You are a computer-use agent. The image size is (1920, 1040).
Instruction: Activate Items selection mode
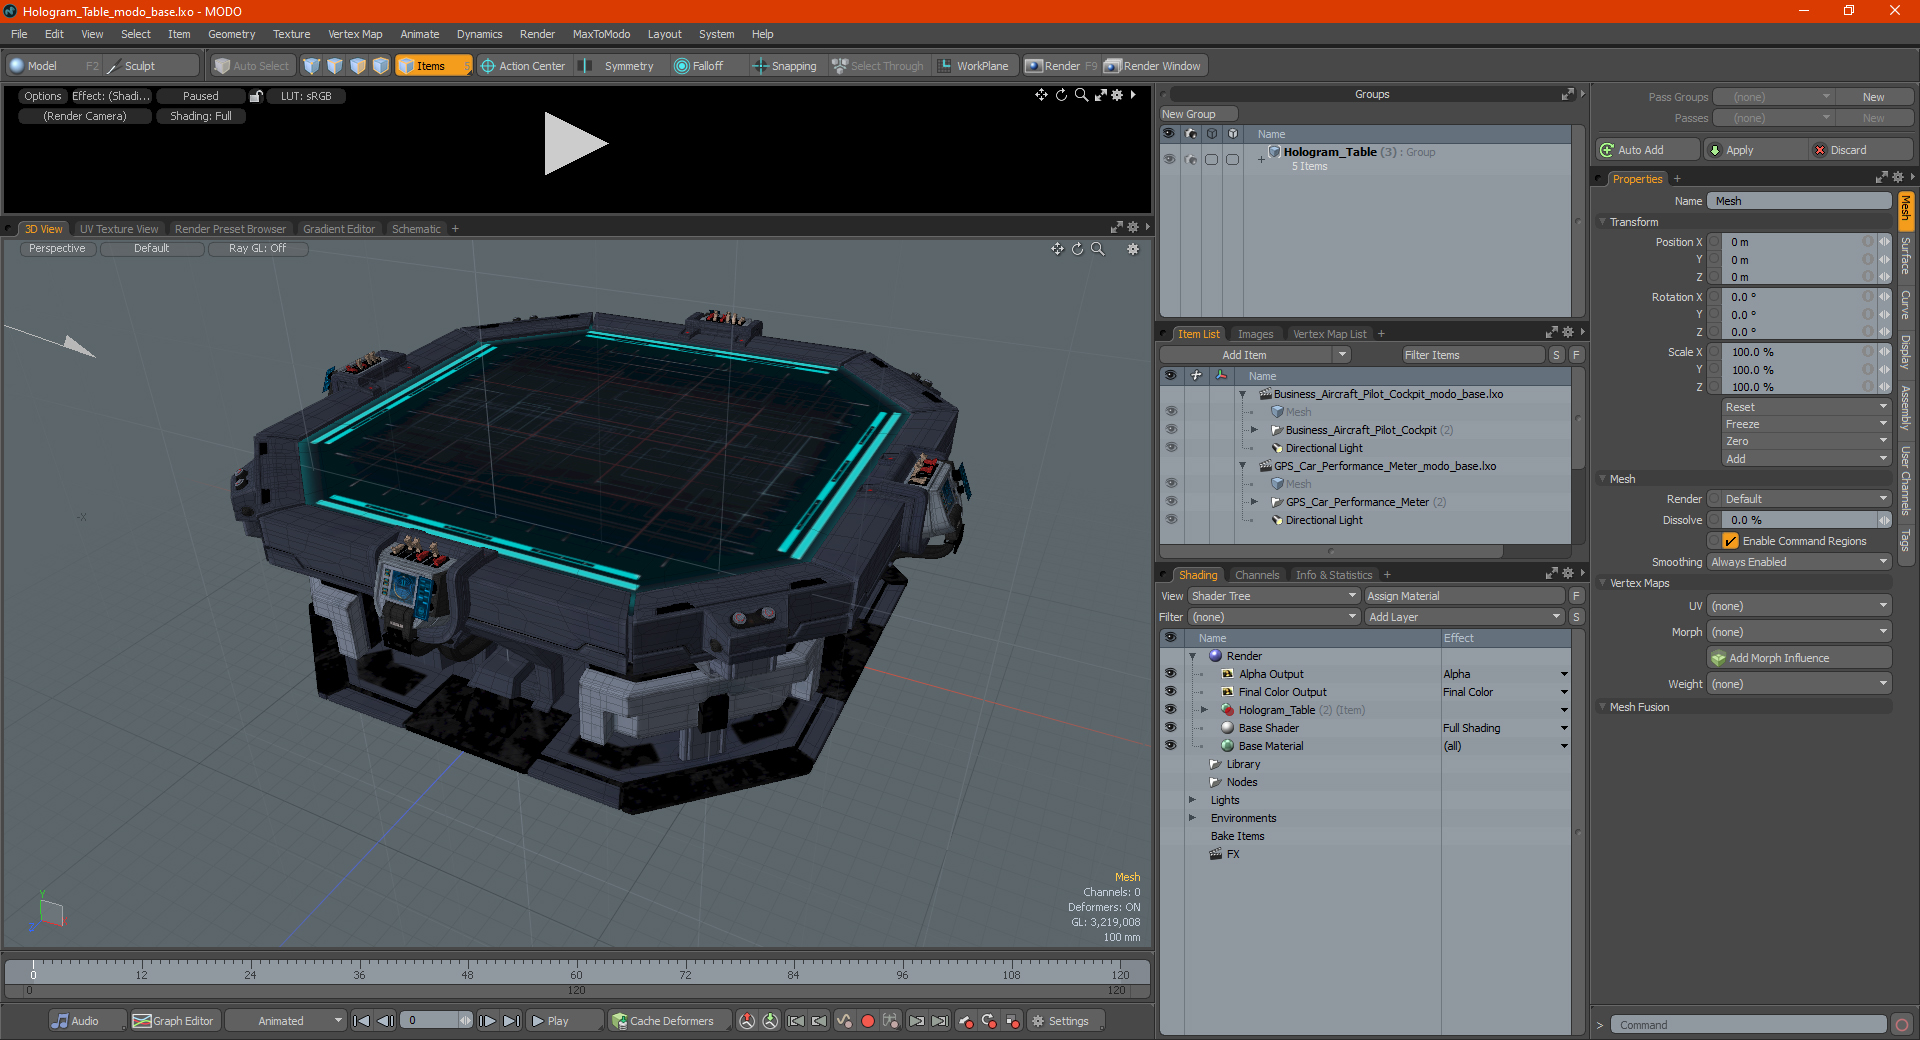coord(433,66)
